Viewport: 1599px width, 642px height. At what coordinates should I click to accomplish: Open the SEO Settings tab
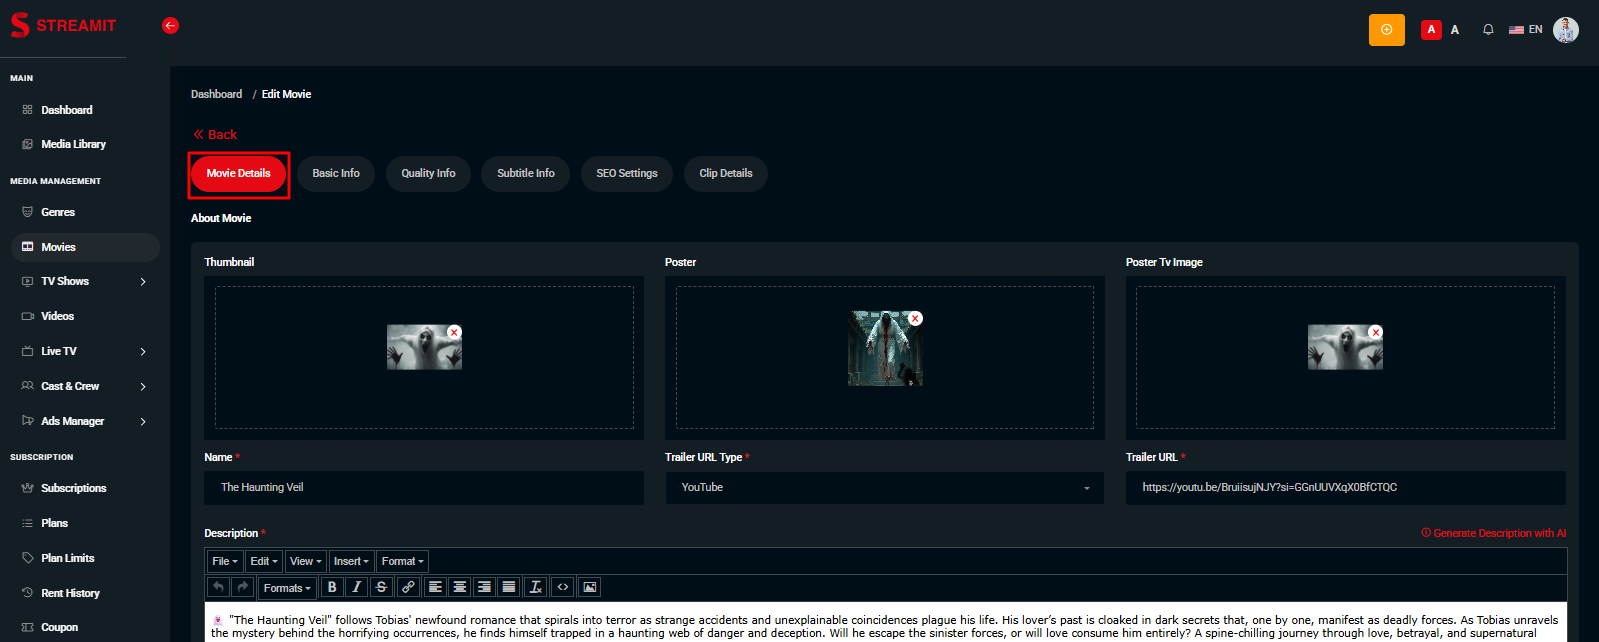pos(627,174)
